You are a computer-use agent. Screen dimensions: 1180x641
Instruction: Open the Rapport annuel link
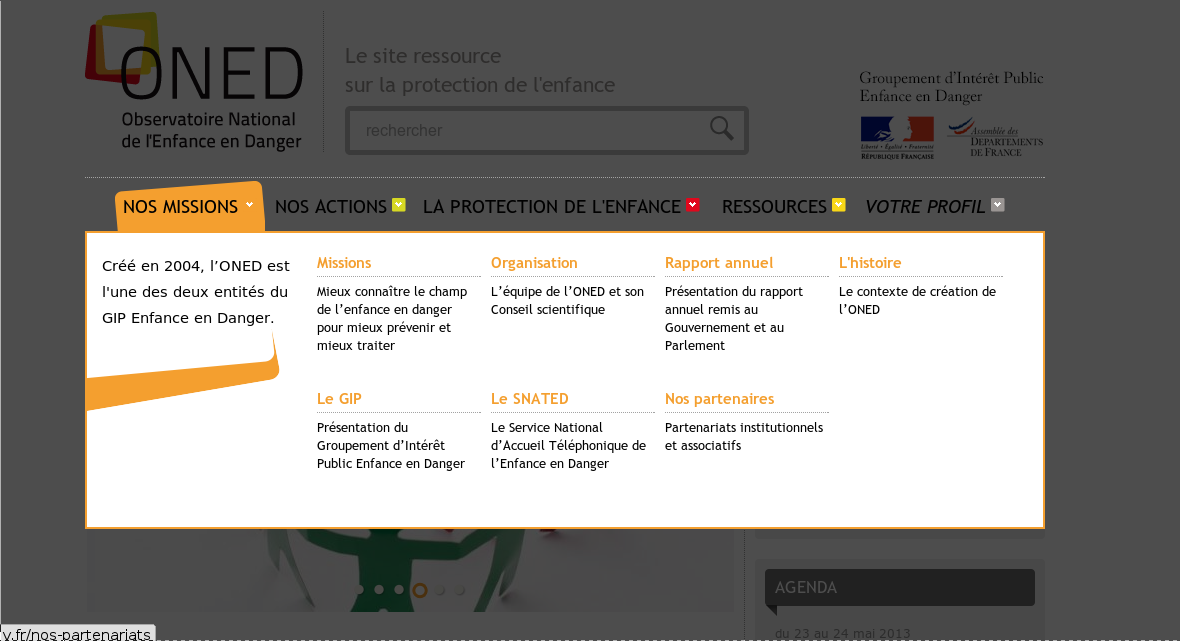[719, 263]
